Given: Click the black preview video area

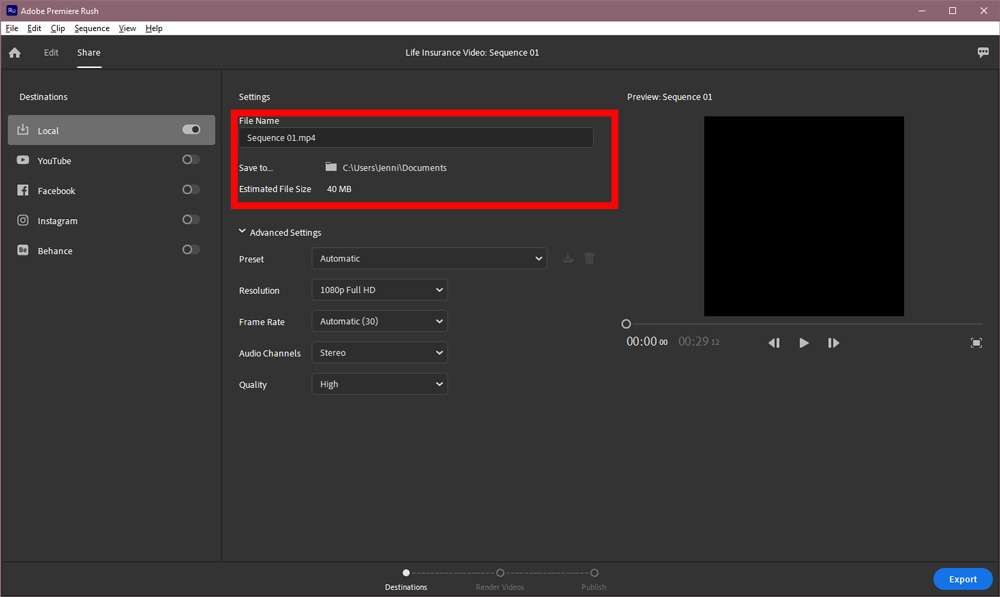Looking at the screenshot, I should click(804, 216).
